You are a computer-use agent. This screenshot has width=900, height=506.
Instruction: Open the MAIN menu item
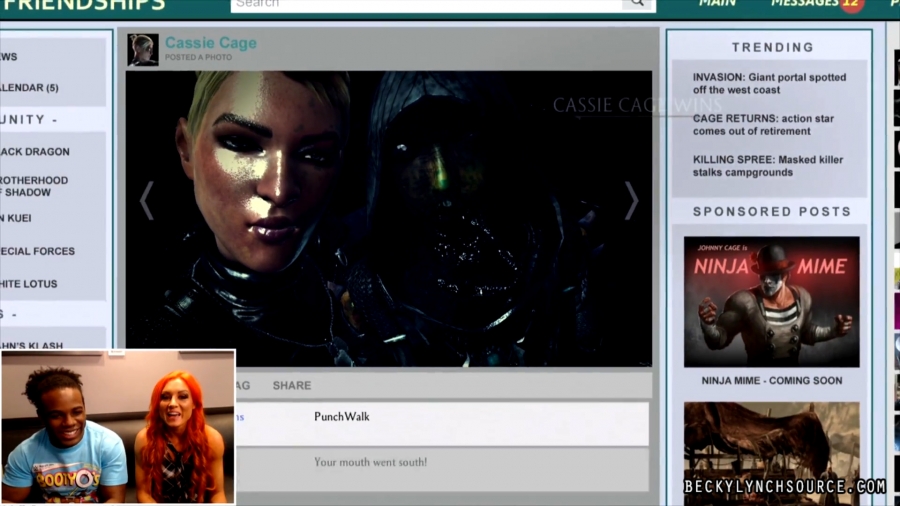[x=717, y=4]
